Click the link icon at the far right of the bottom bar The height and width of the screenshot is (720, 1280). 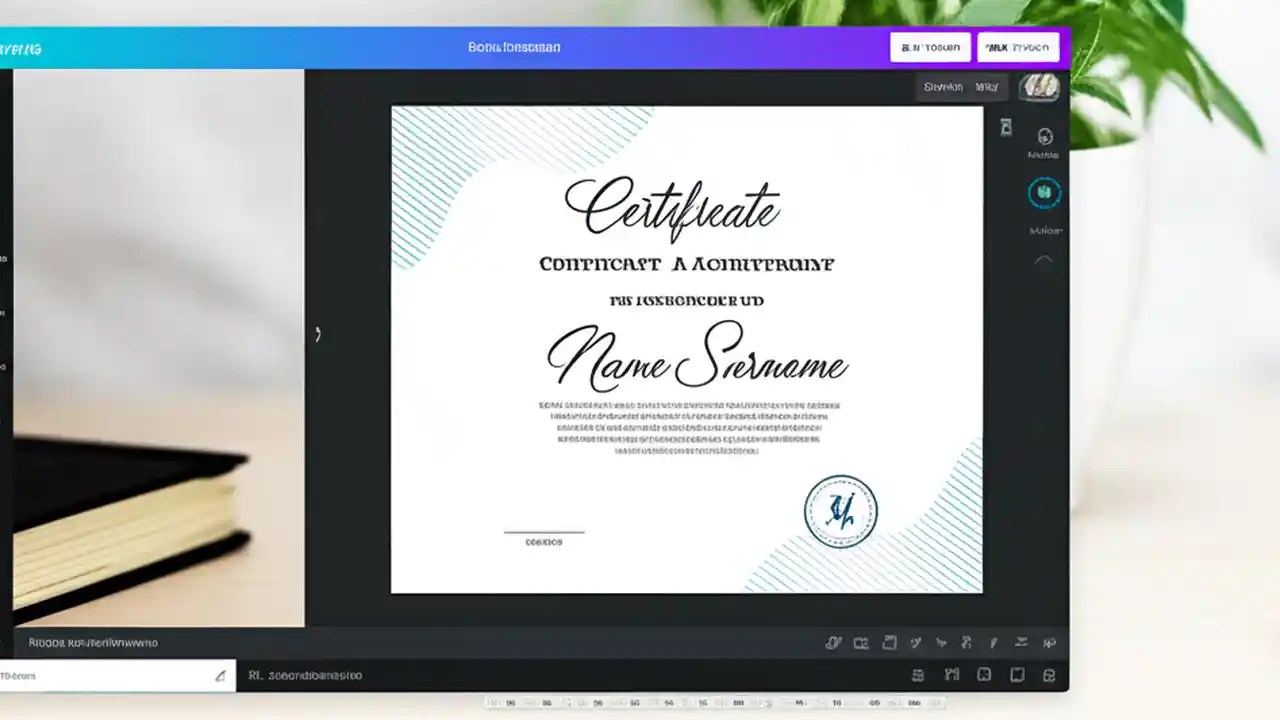(x=1049, y=643)
